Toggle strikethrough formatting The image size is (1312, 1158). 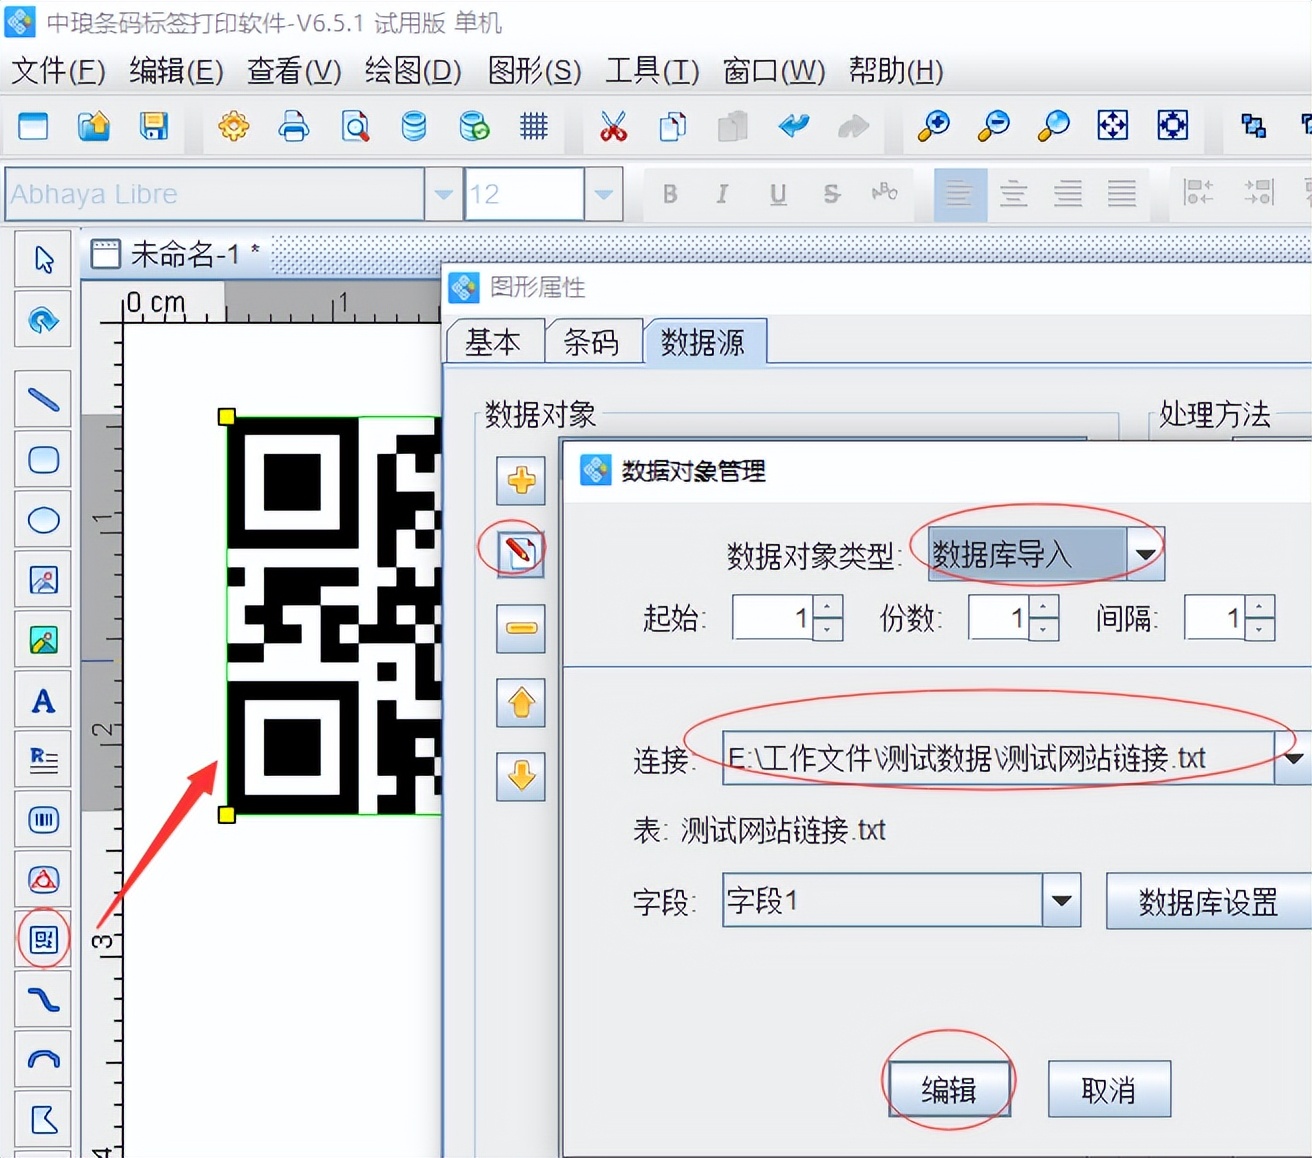pyautogui.click(x=831, y=194)
